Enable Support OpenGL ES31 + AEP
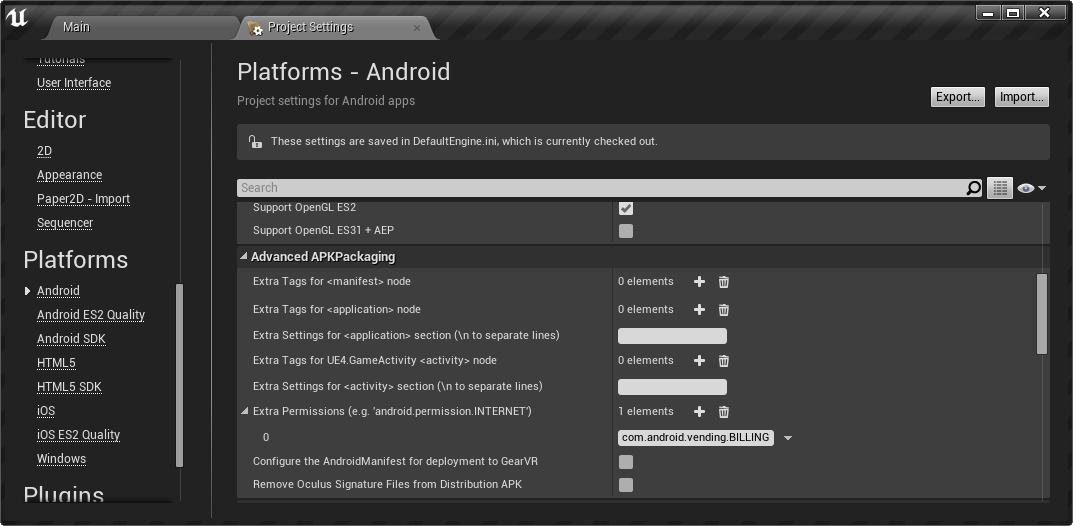The width and height of the screenshot is (1073, 526). click(x=625, y=231)
